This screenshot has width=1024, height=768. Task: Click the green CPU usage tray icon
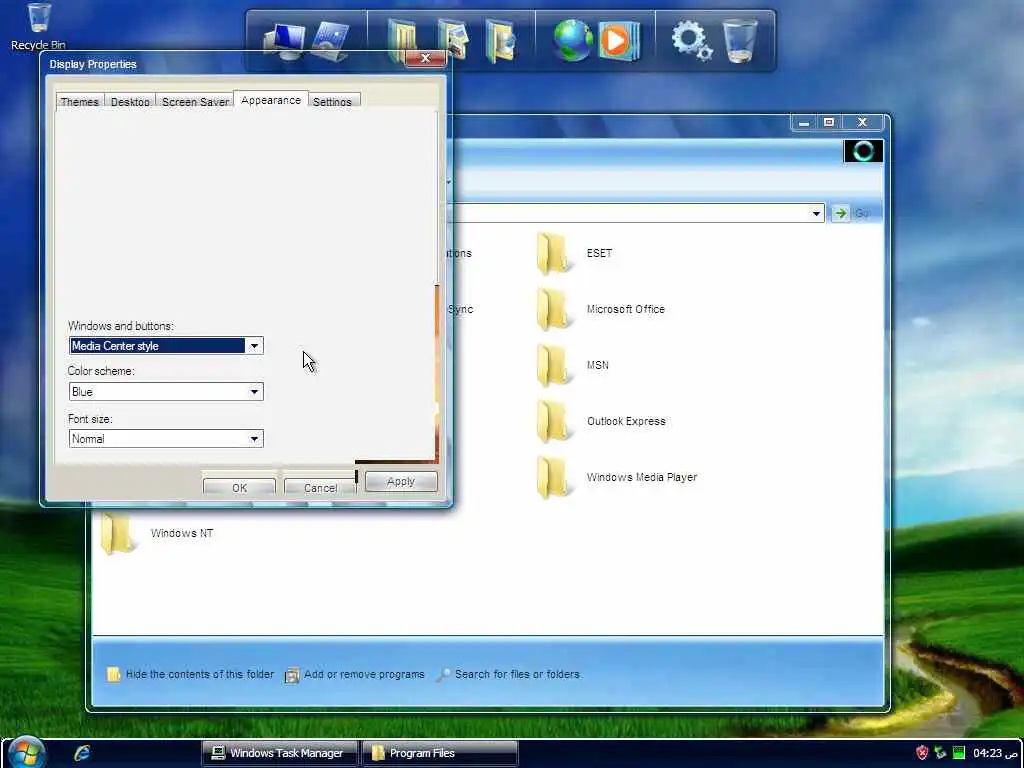click(x=959, y=753)
